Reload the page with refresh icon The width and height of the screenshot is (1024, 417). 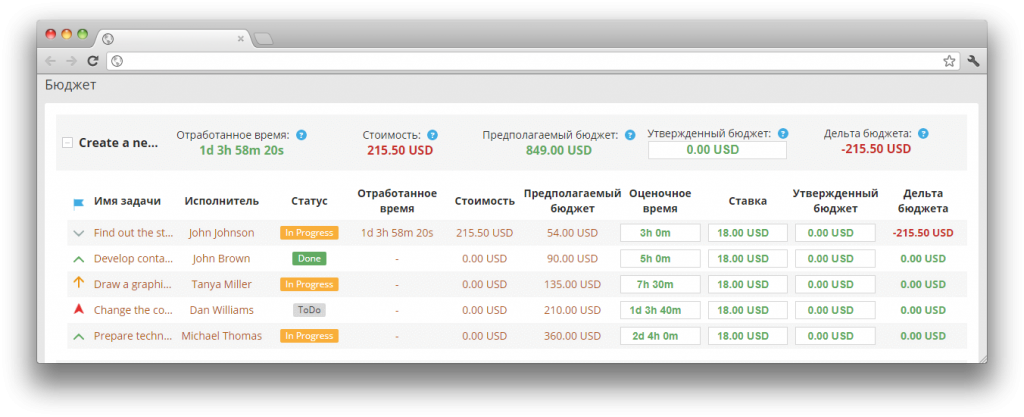click(x=93, y=61)
